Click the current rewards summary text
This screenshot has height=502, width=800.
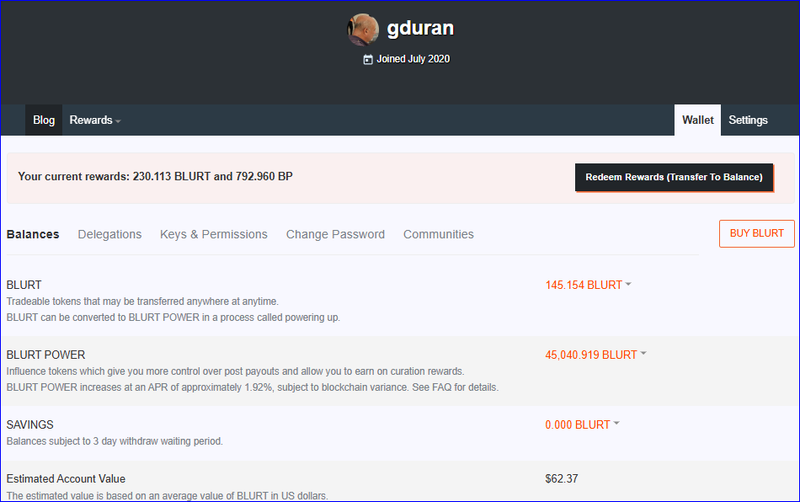[x=155, y=177]
